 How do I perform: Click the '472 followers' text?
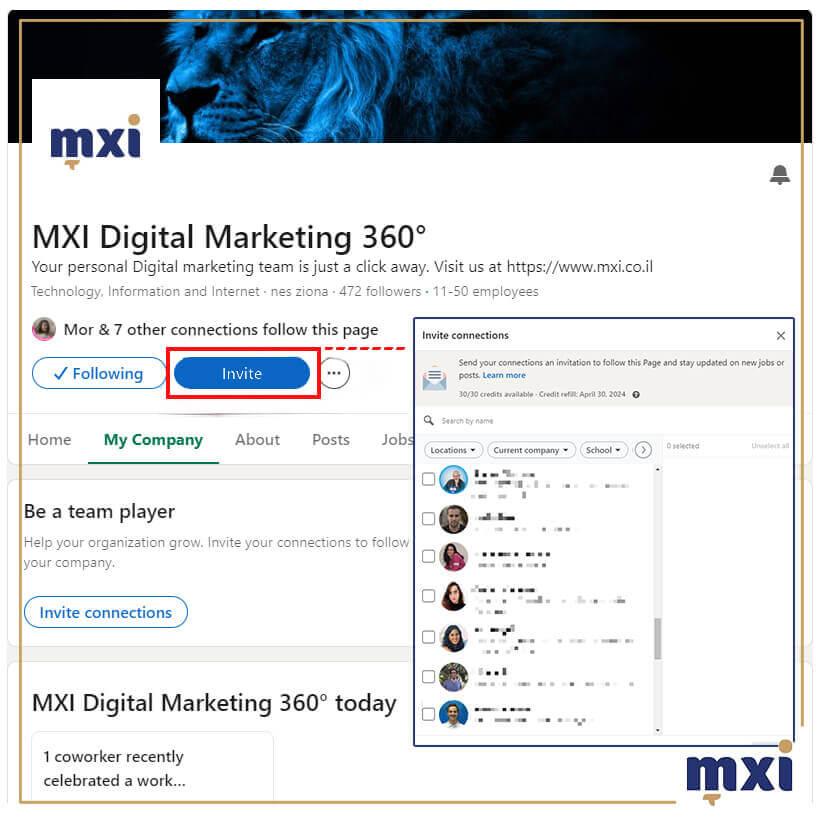[x=380, y=291]
